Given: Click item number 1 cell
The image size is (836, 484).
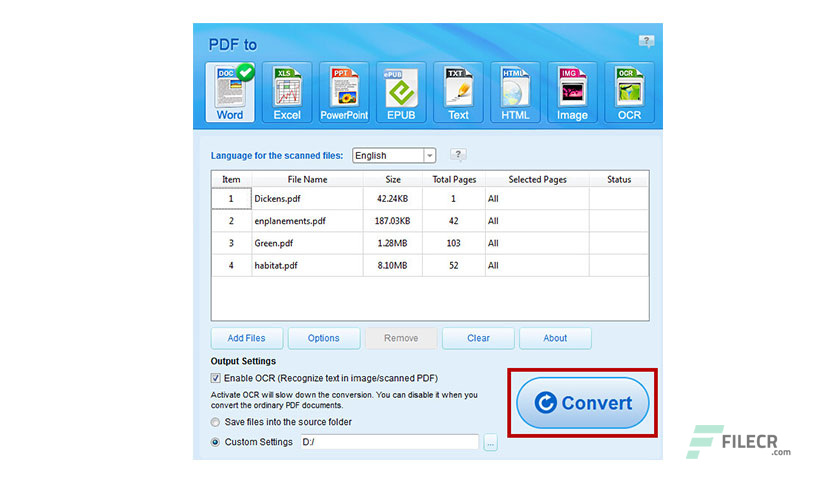Looking at the screenshot, I should [231, 199].
